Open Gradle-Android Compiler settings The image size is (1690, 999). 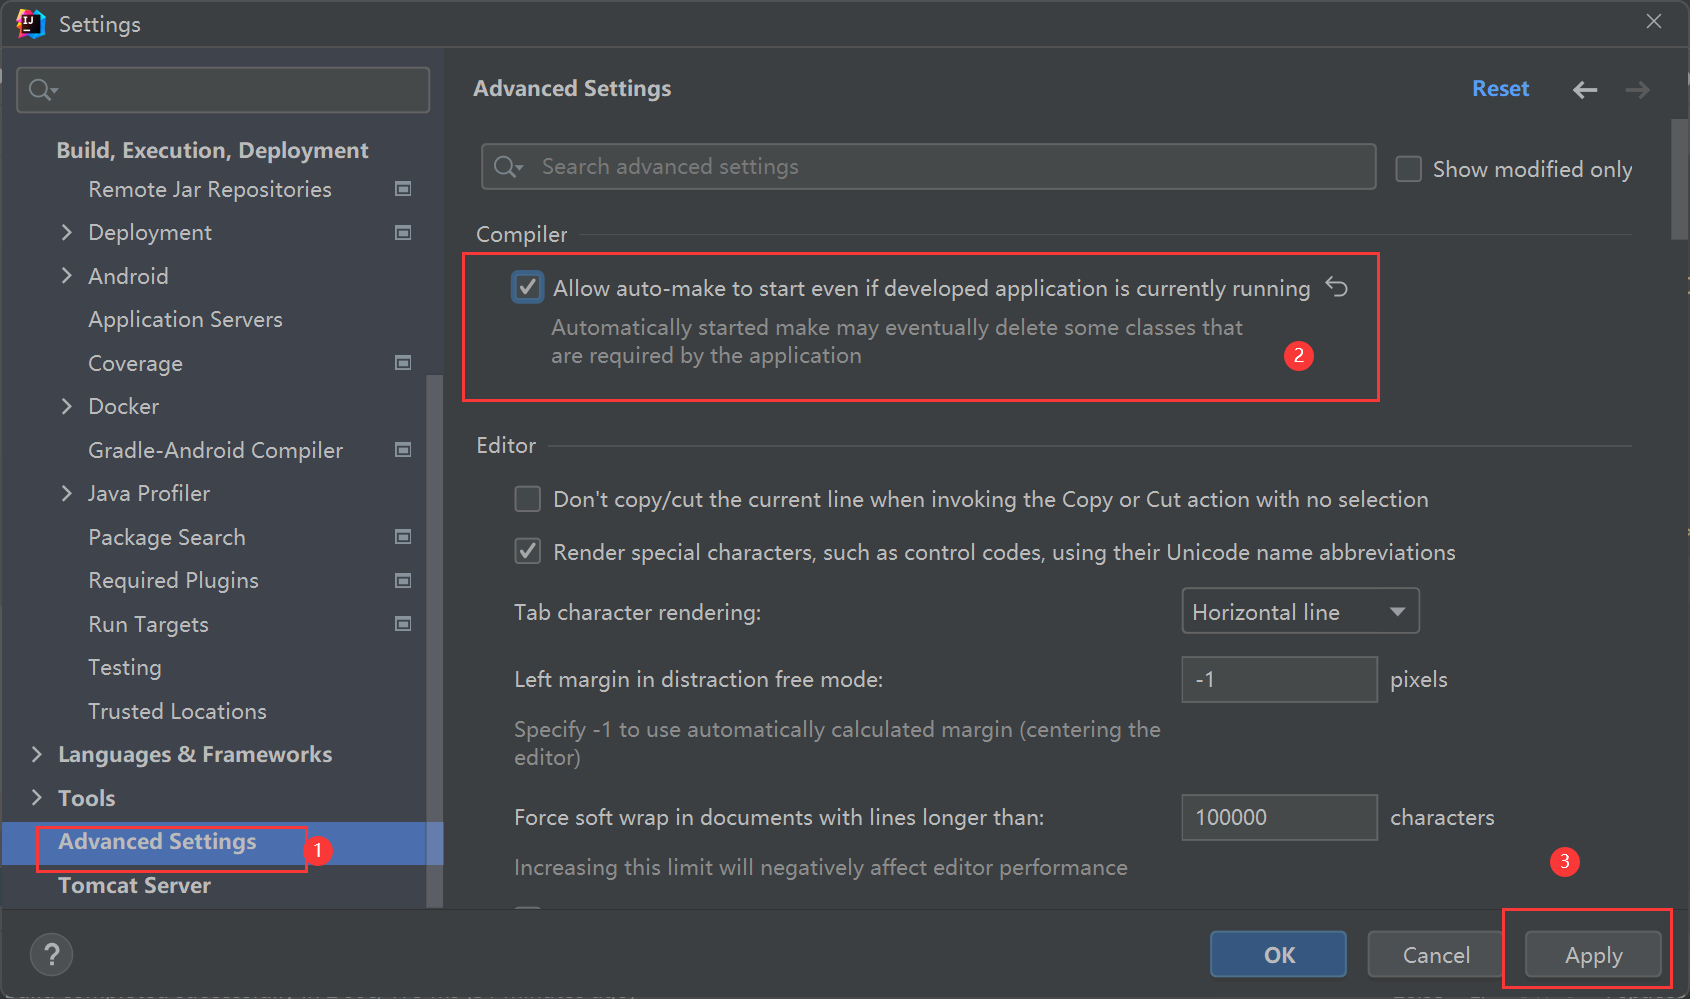[x=215, y=450]
